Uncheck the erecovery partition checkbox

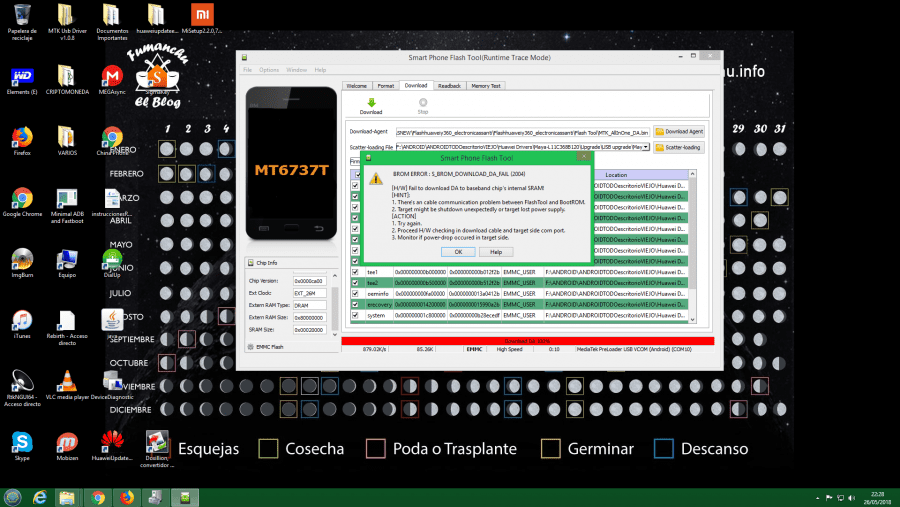(x=355, y=304)
